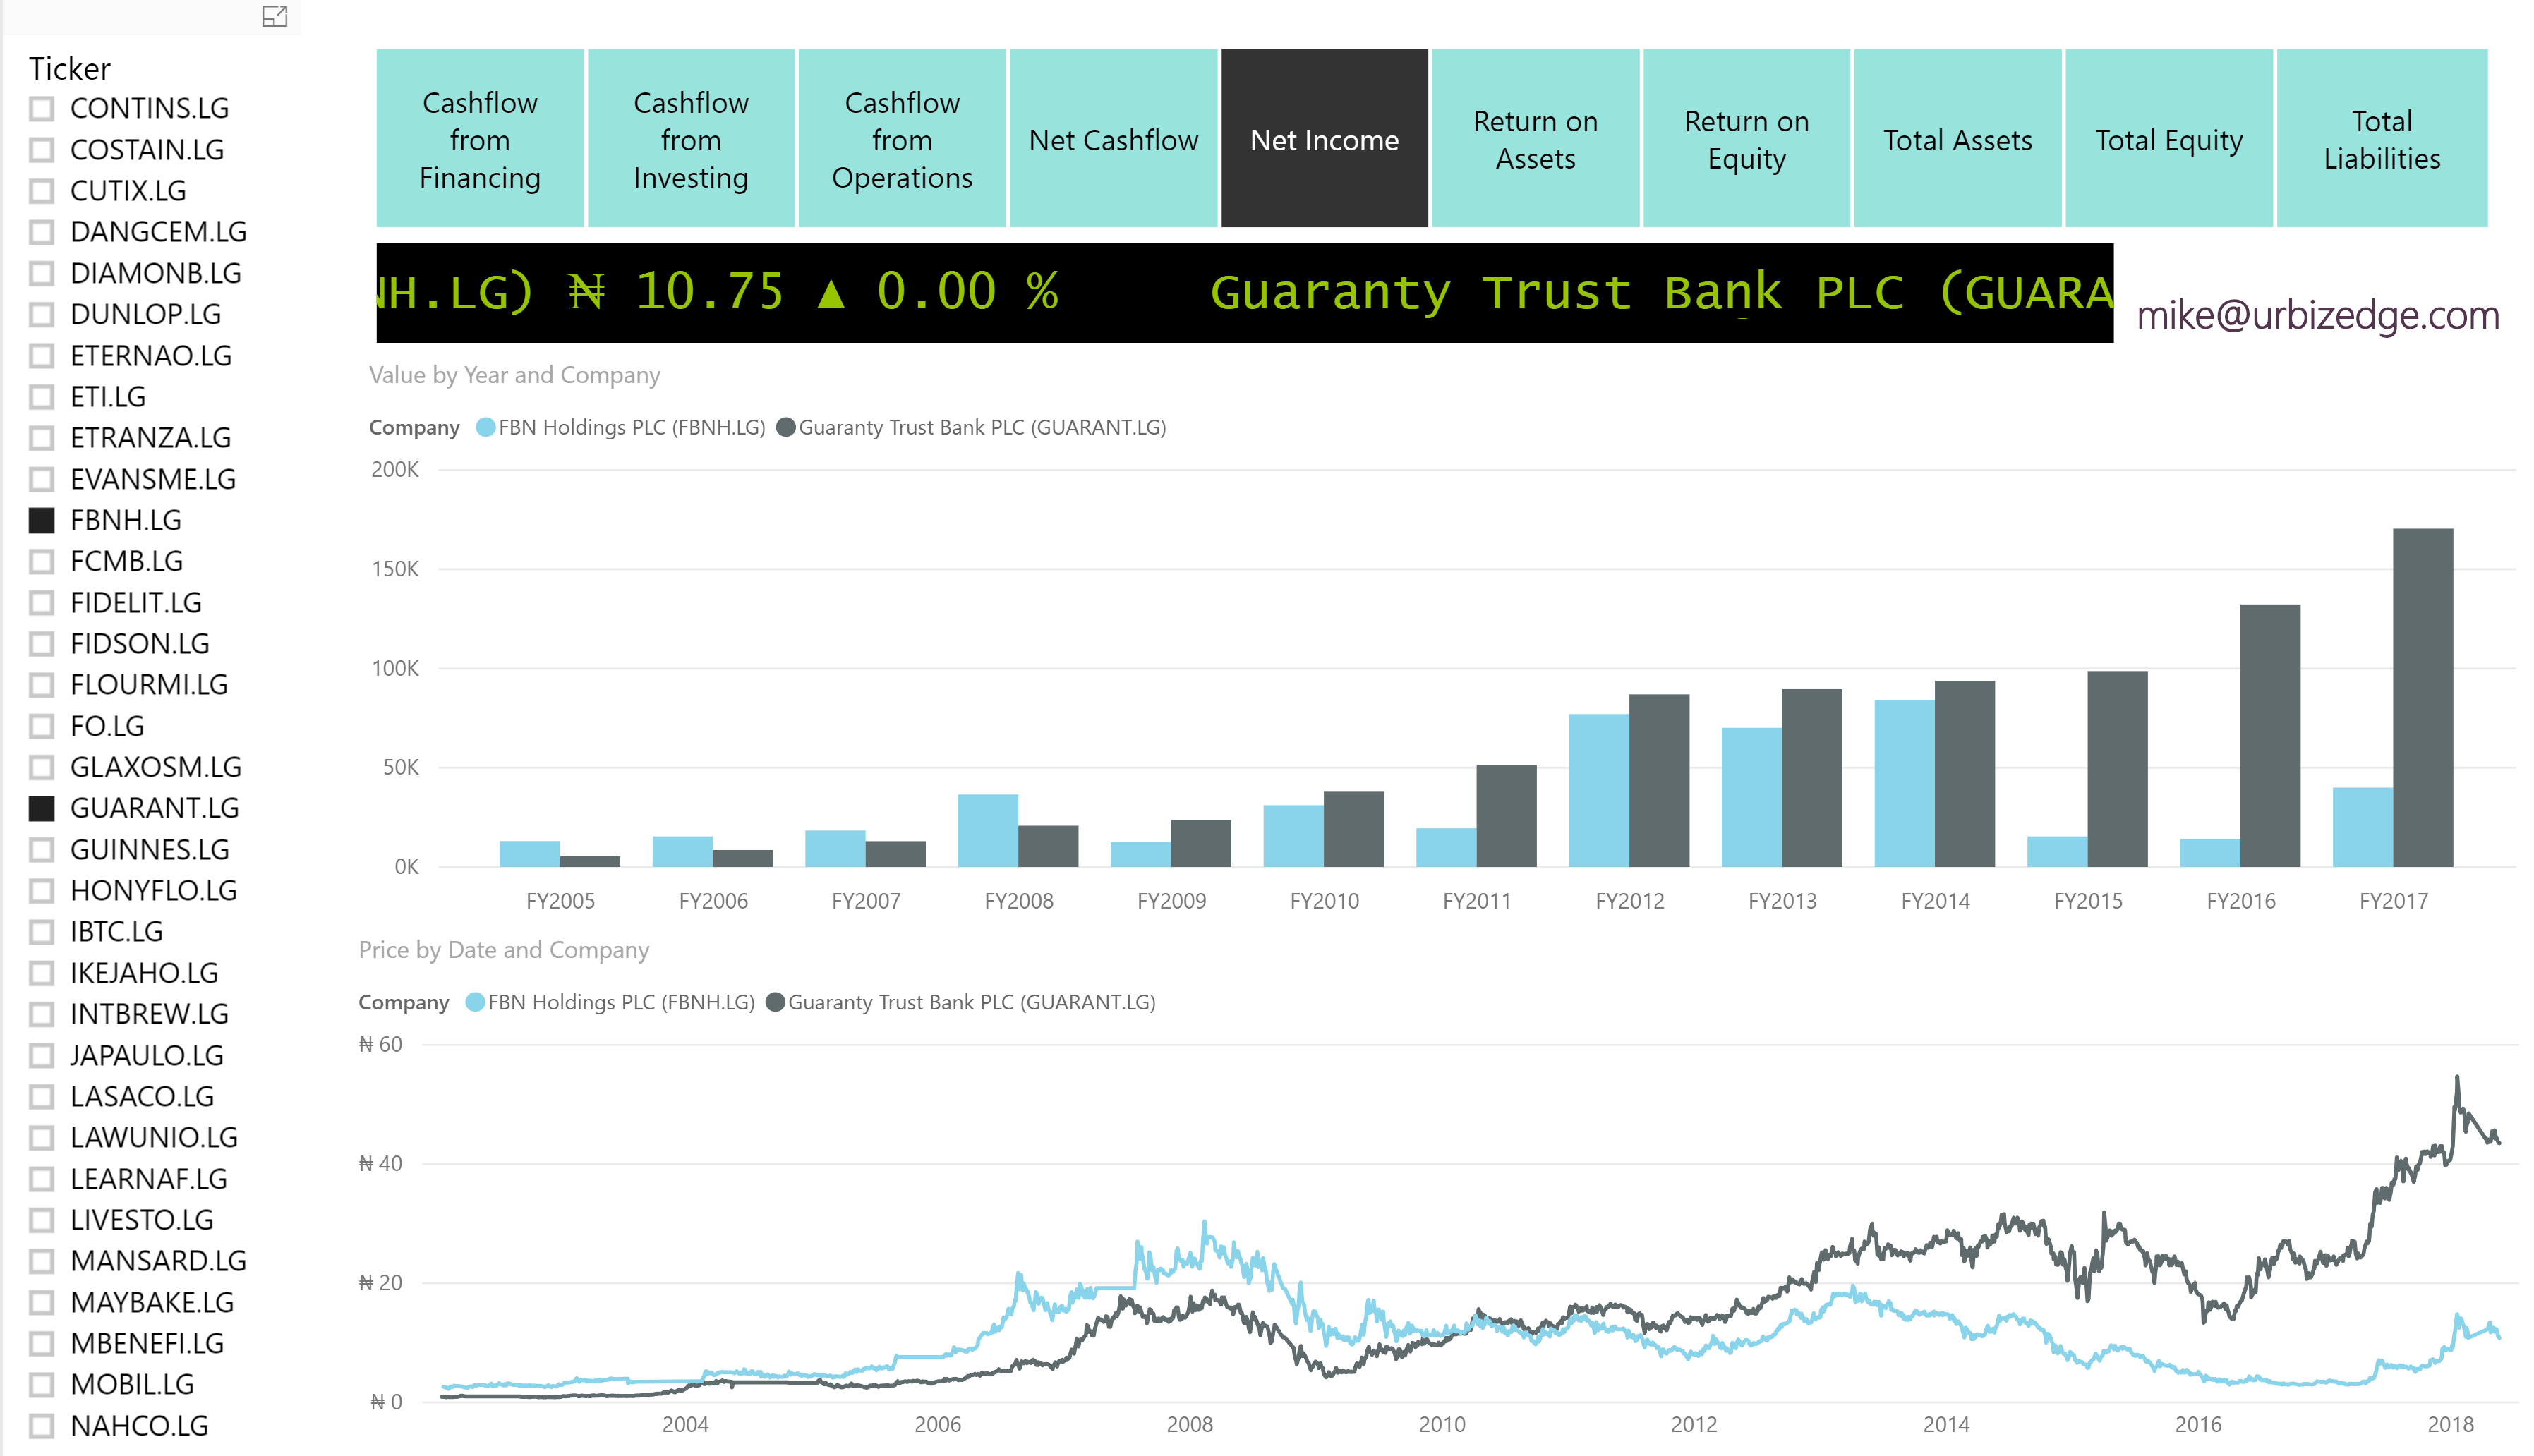Click the scrolling stock ticker banner
This screenshot has width=2534, height=1456.
point(1245,293)
